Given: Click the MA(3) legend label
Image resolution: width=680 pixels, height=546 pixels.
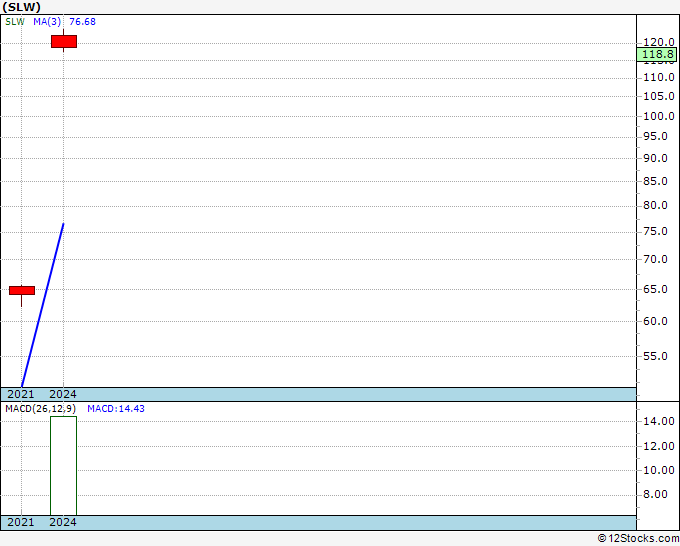Looking at the screenshot, I should (x=47, y=22).
